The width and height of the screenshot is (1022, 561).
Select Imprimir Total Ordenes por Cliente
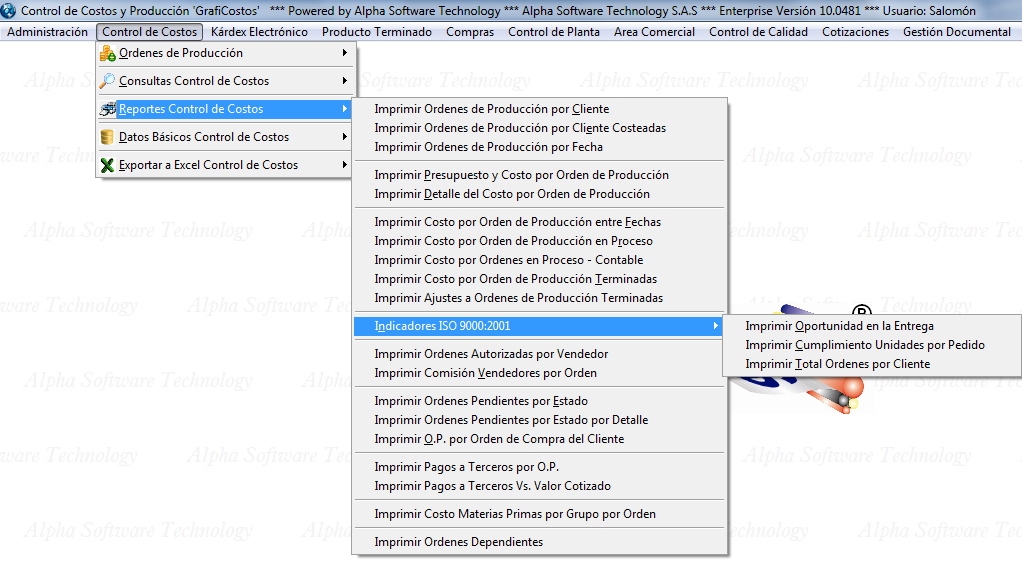(837, 364)
